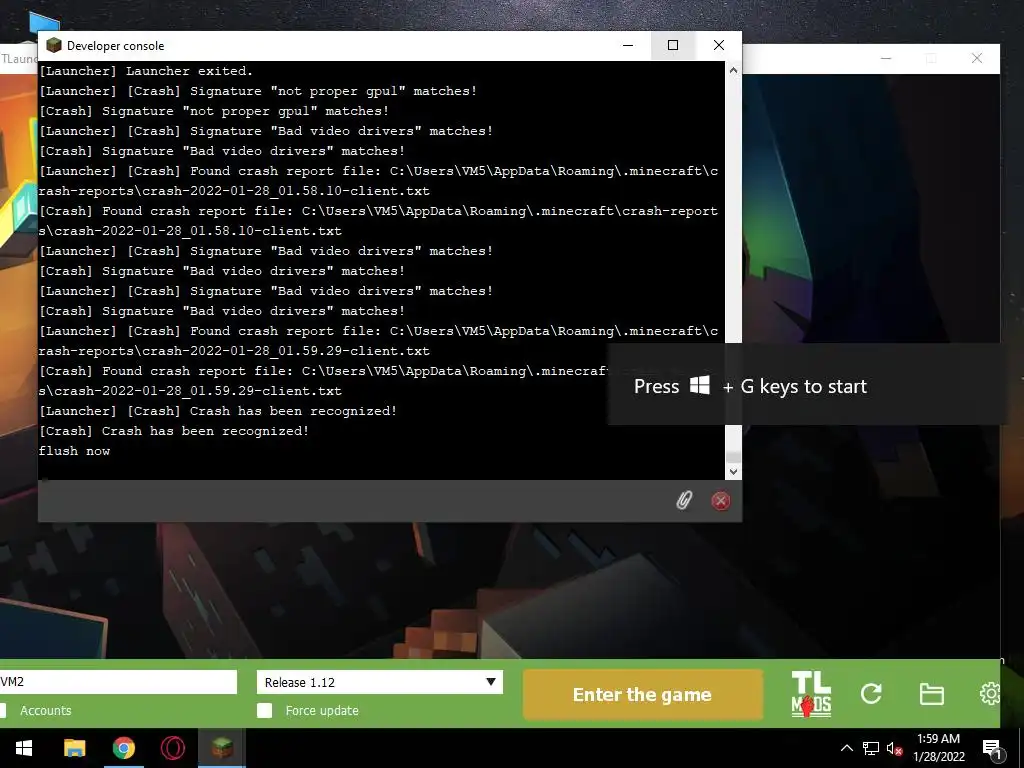
Task: Open the Windows Start menu
Action: (24, 748)
